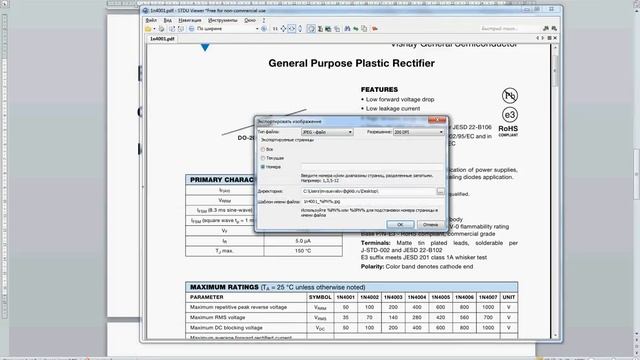Select the Все pages radio button
Image resolution: width=640 pixels, height=360 pixels.
(x=263, y=149)
